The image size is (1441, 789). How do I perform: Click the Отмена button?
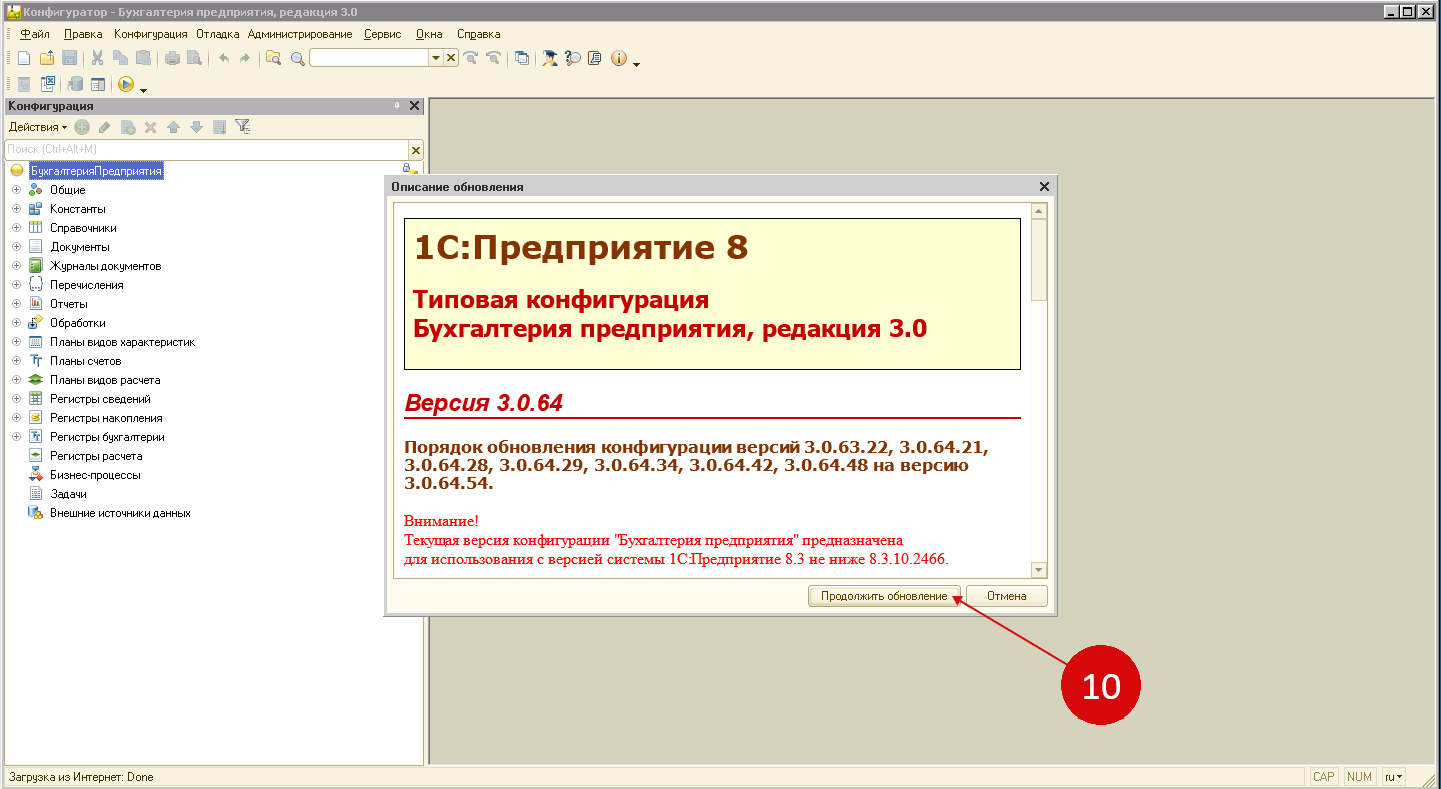coord(1007,596)
